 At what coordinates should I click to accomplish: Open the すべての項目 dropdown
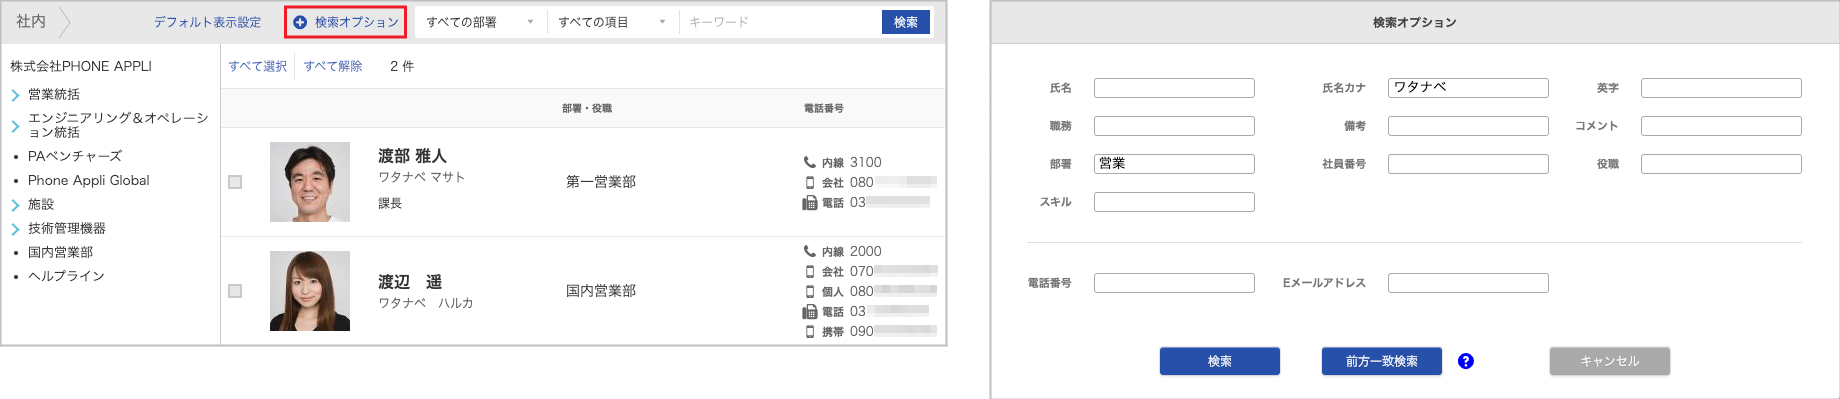(x=613, y=22)
